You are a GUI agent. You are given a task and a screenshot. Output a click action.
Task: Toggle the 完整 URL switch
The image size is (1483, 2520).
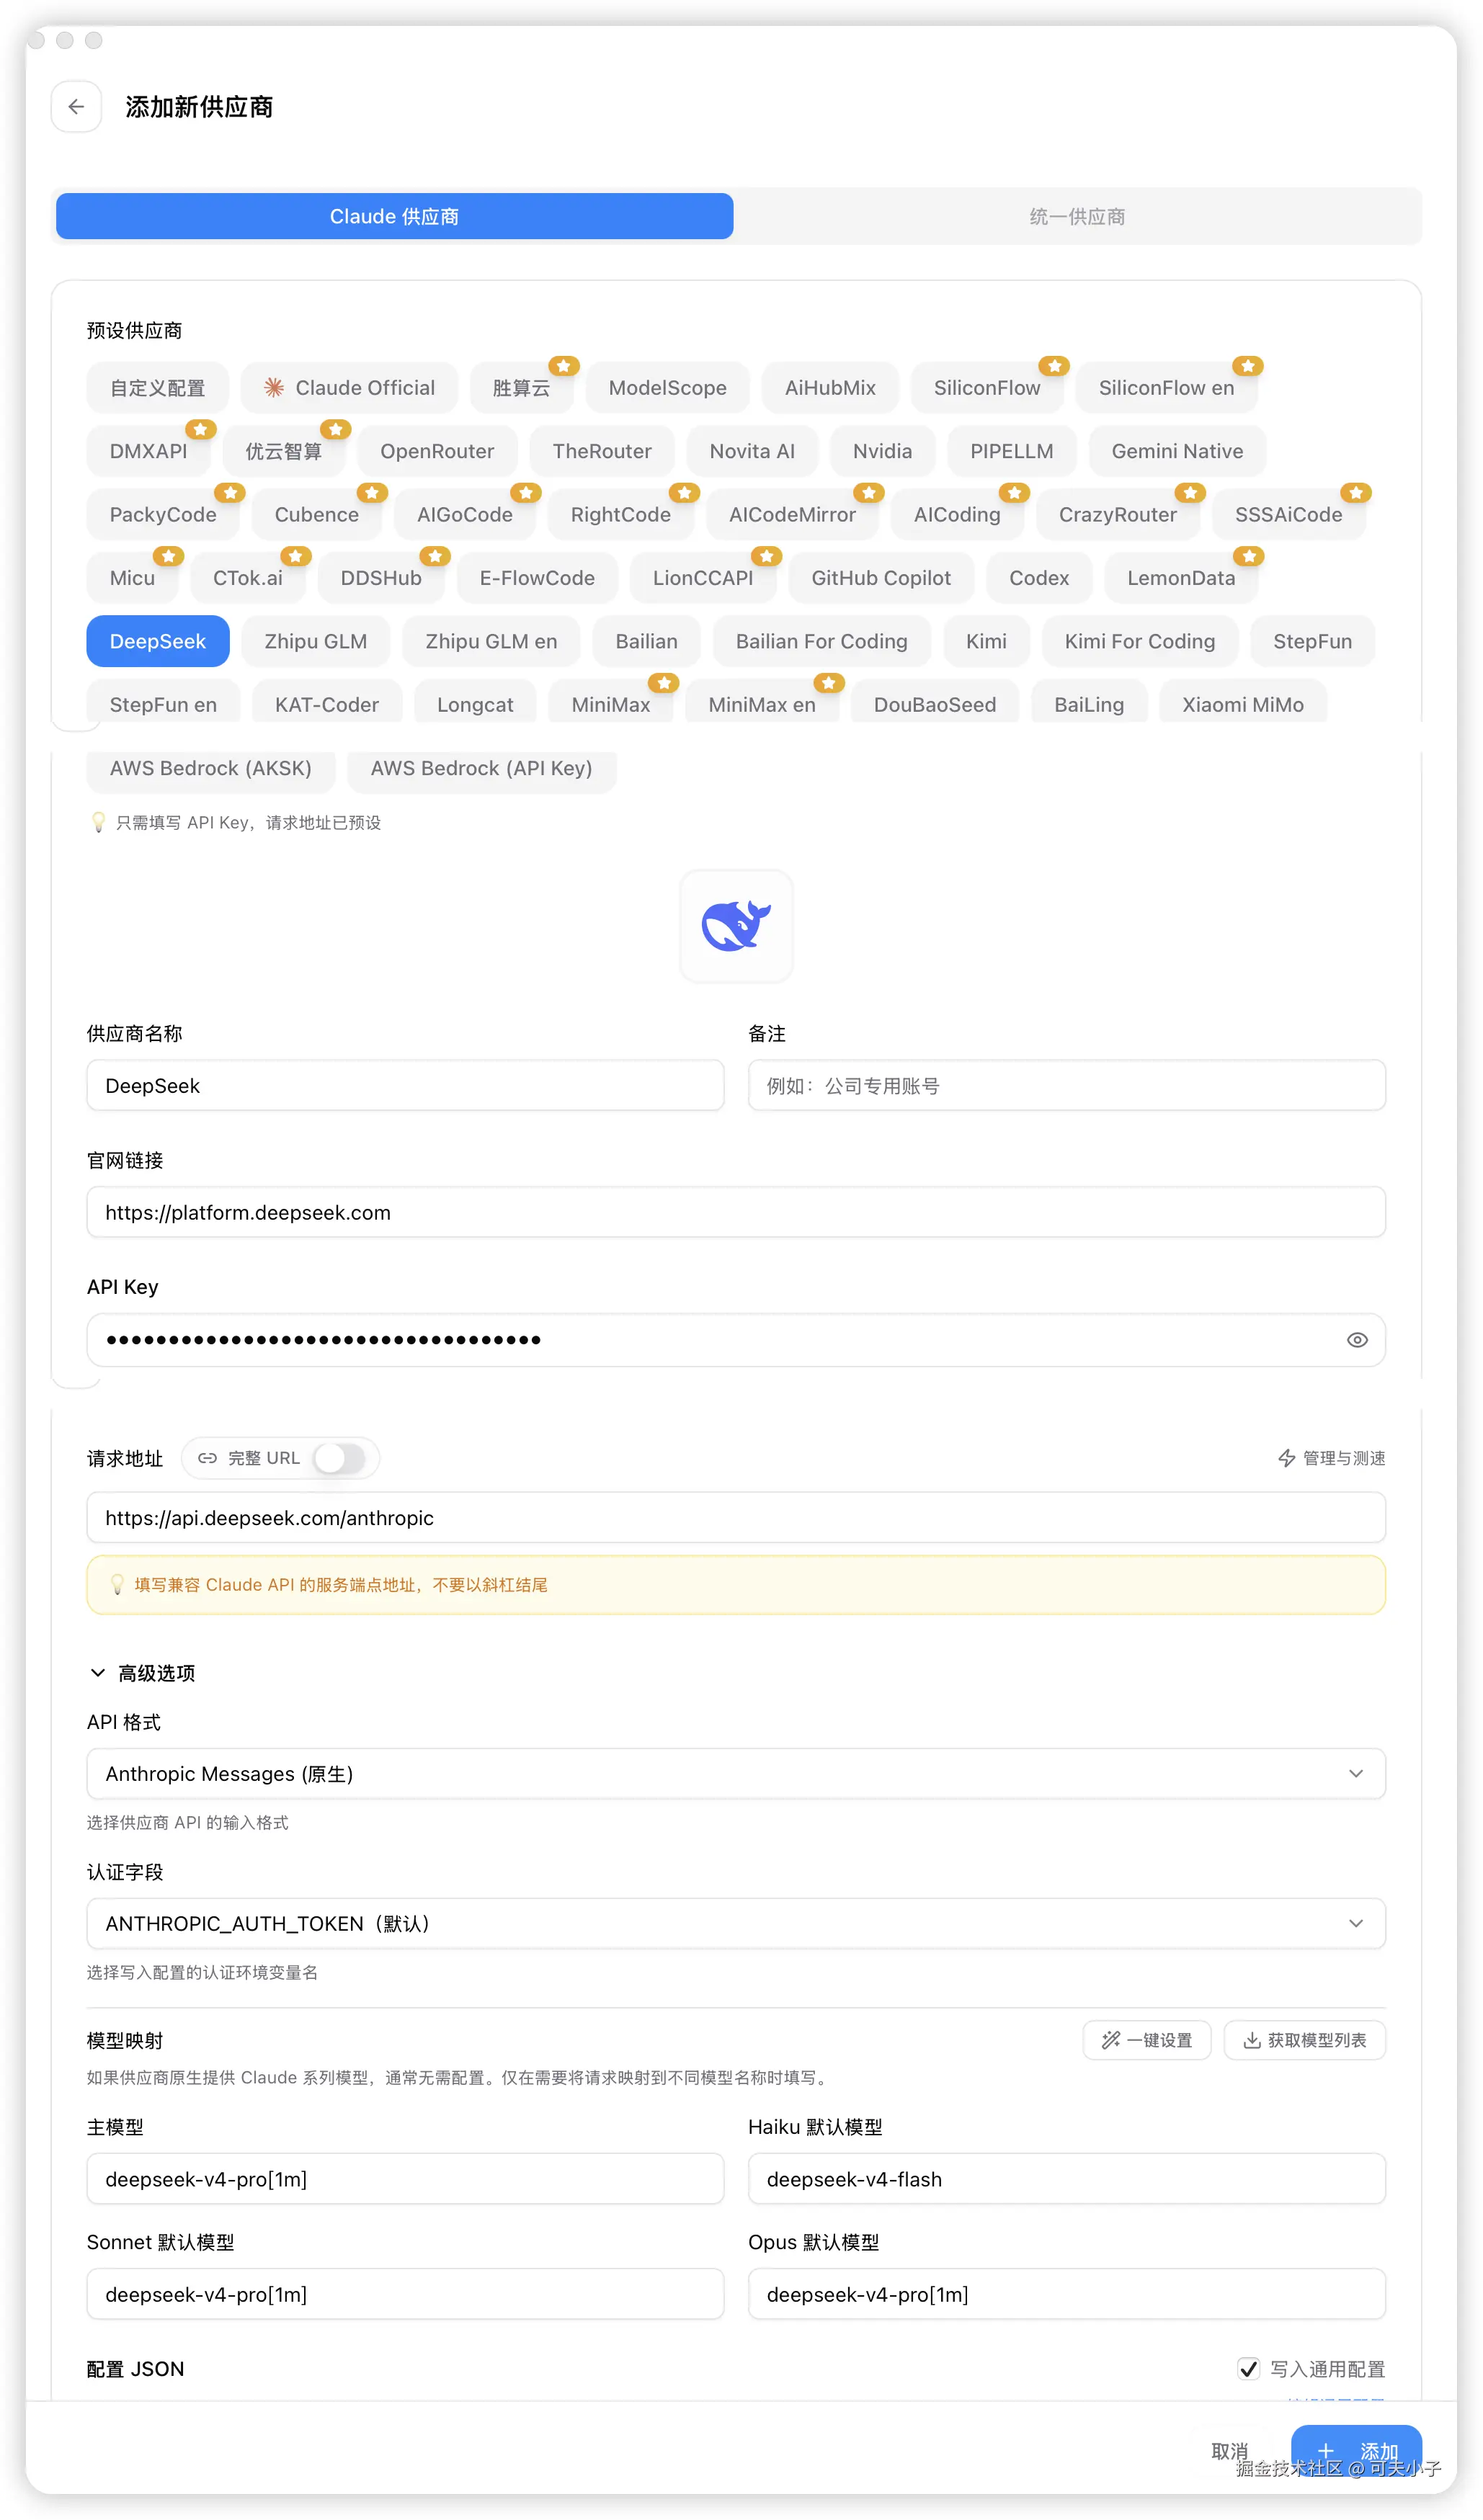point(339,1458)
